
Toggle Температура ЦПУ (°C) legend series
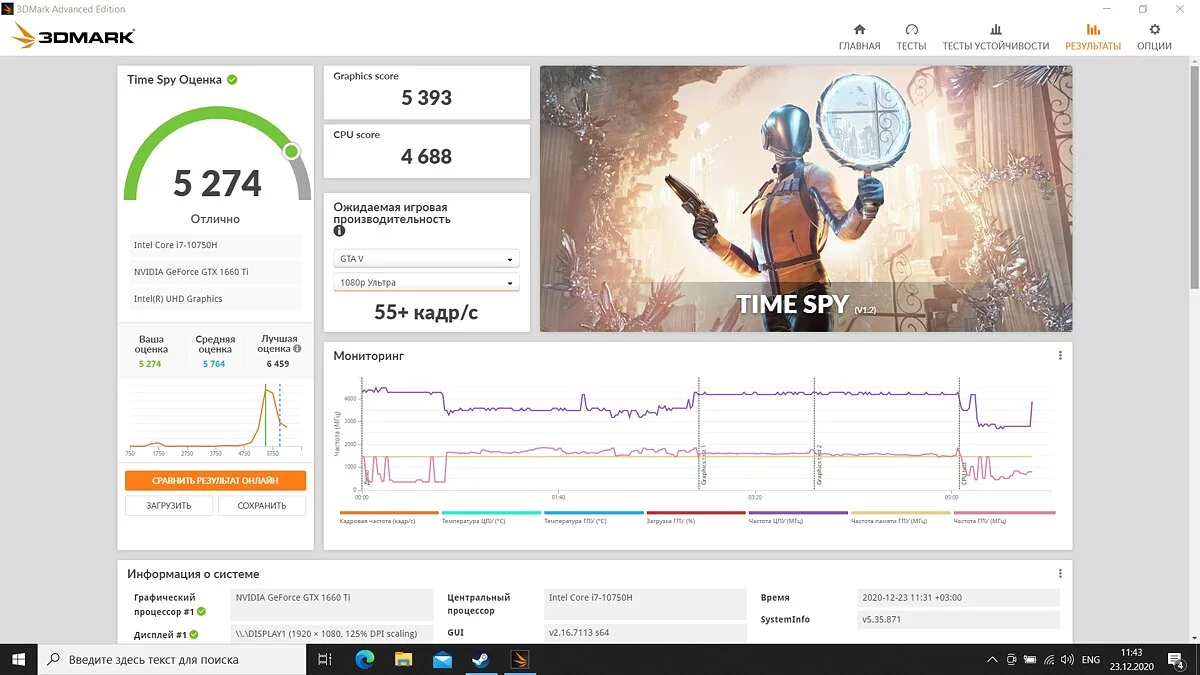[491, 518]
